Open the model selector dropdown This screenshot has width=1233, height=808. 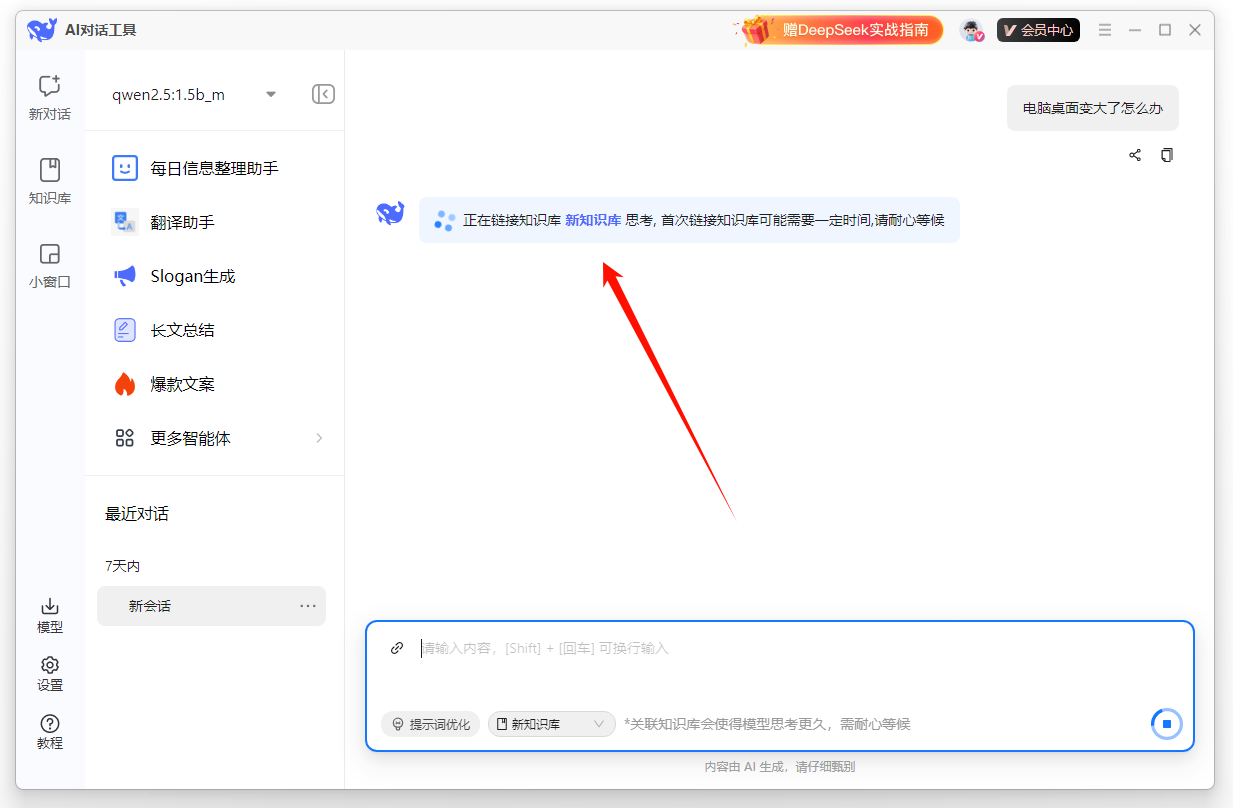pos(270,93)
